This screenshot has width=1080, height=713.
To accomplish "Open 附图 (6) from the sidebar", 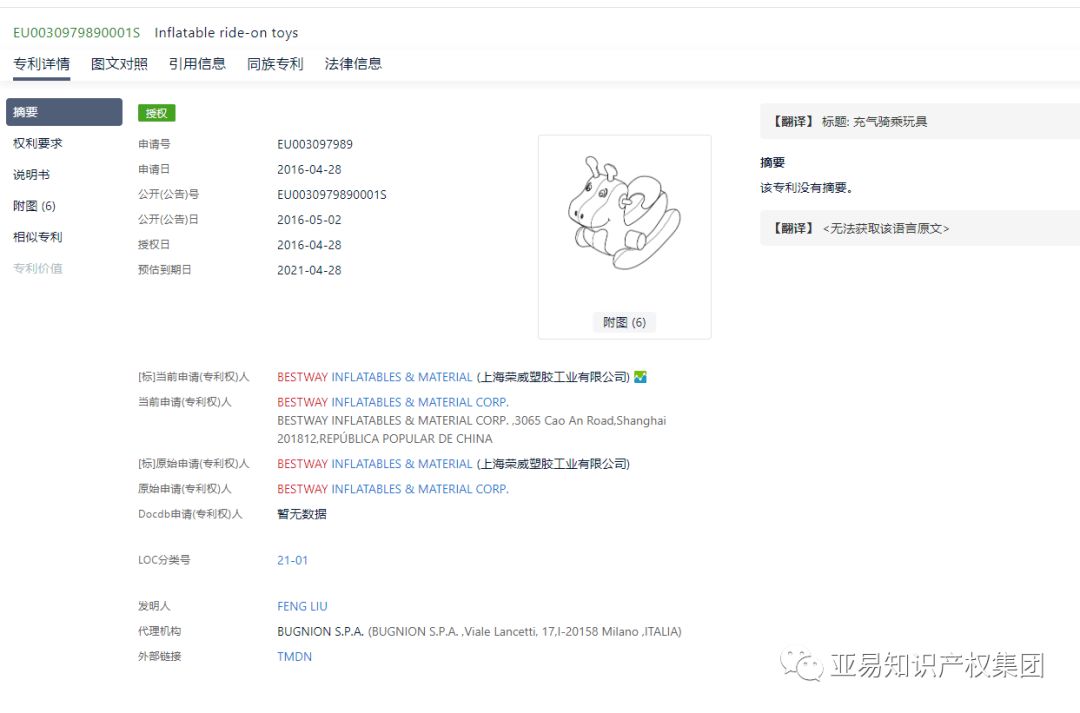I will click(36, 205).
